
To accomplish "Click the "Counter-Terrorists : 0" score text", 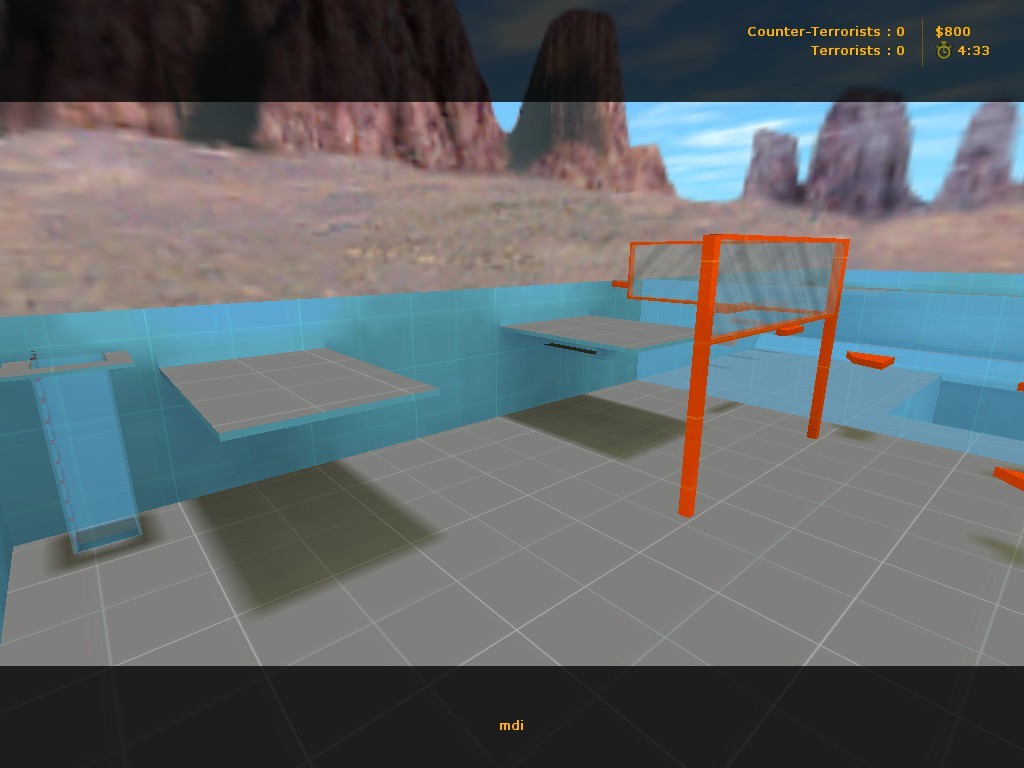I will coord(825,31).
